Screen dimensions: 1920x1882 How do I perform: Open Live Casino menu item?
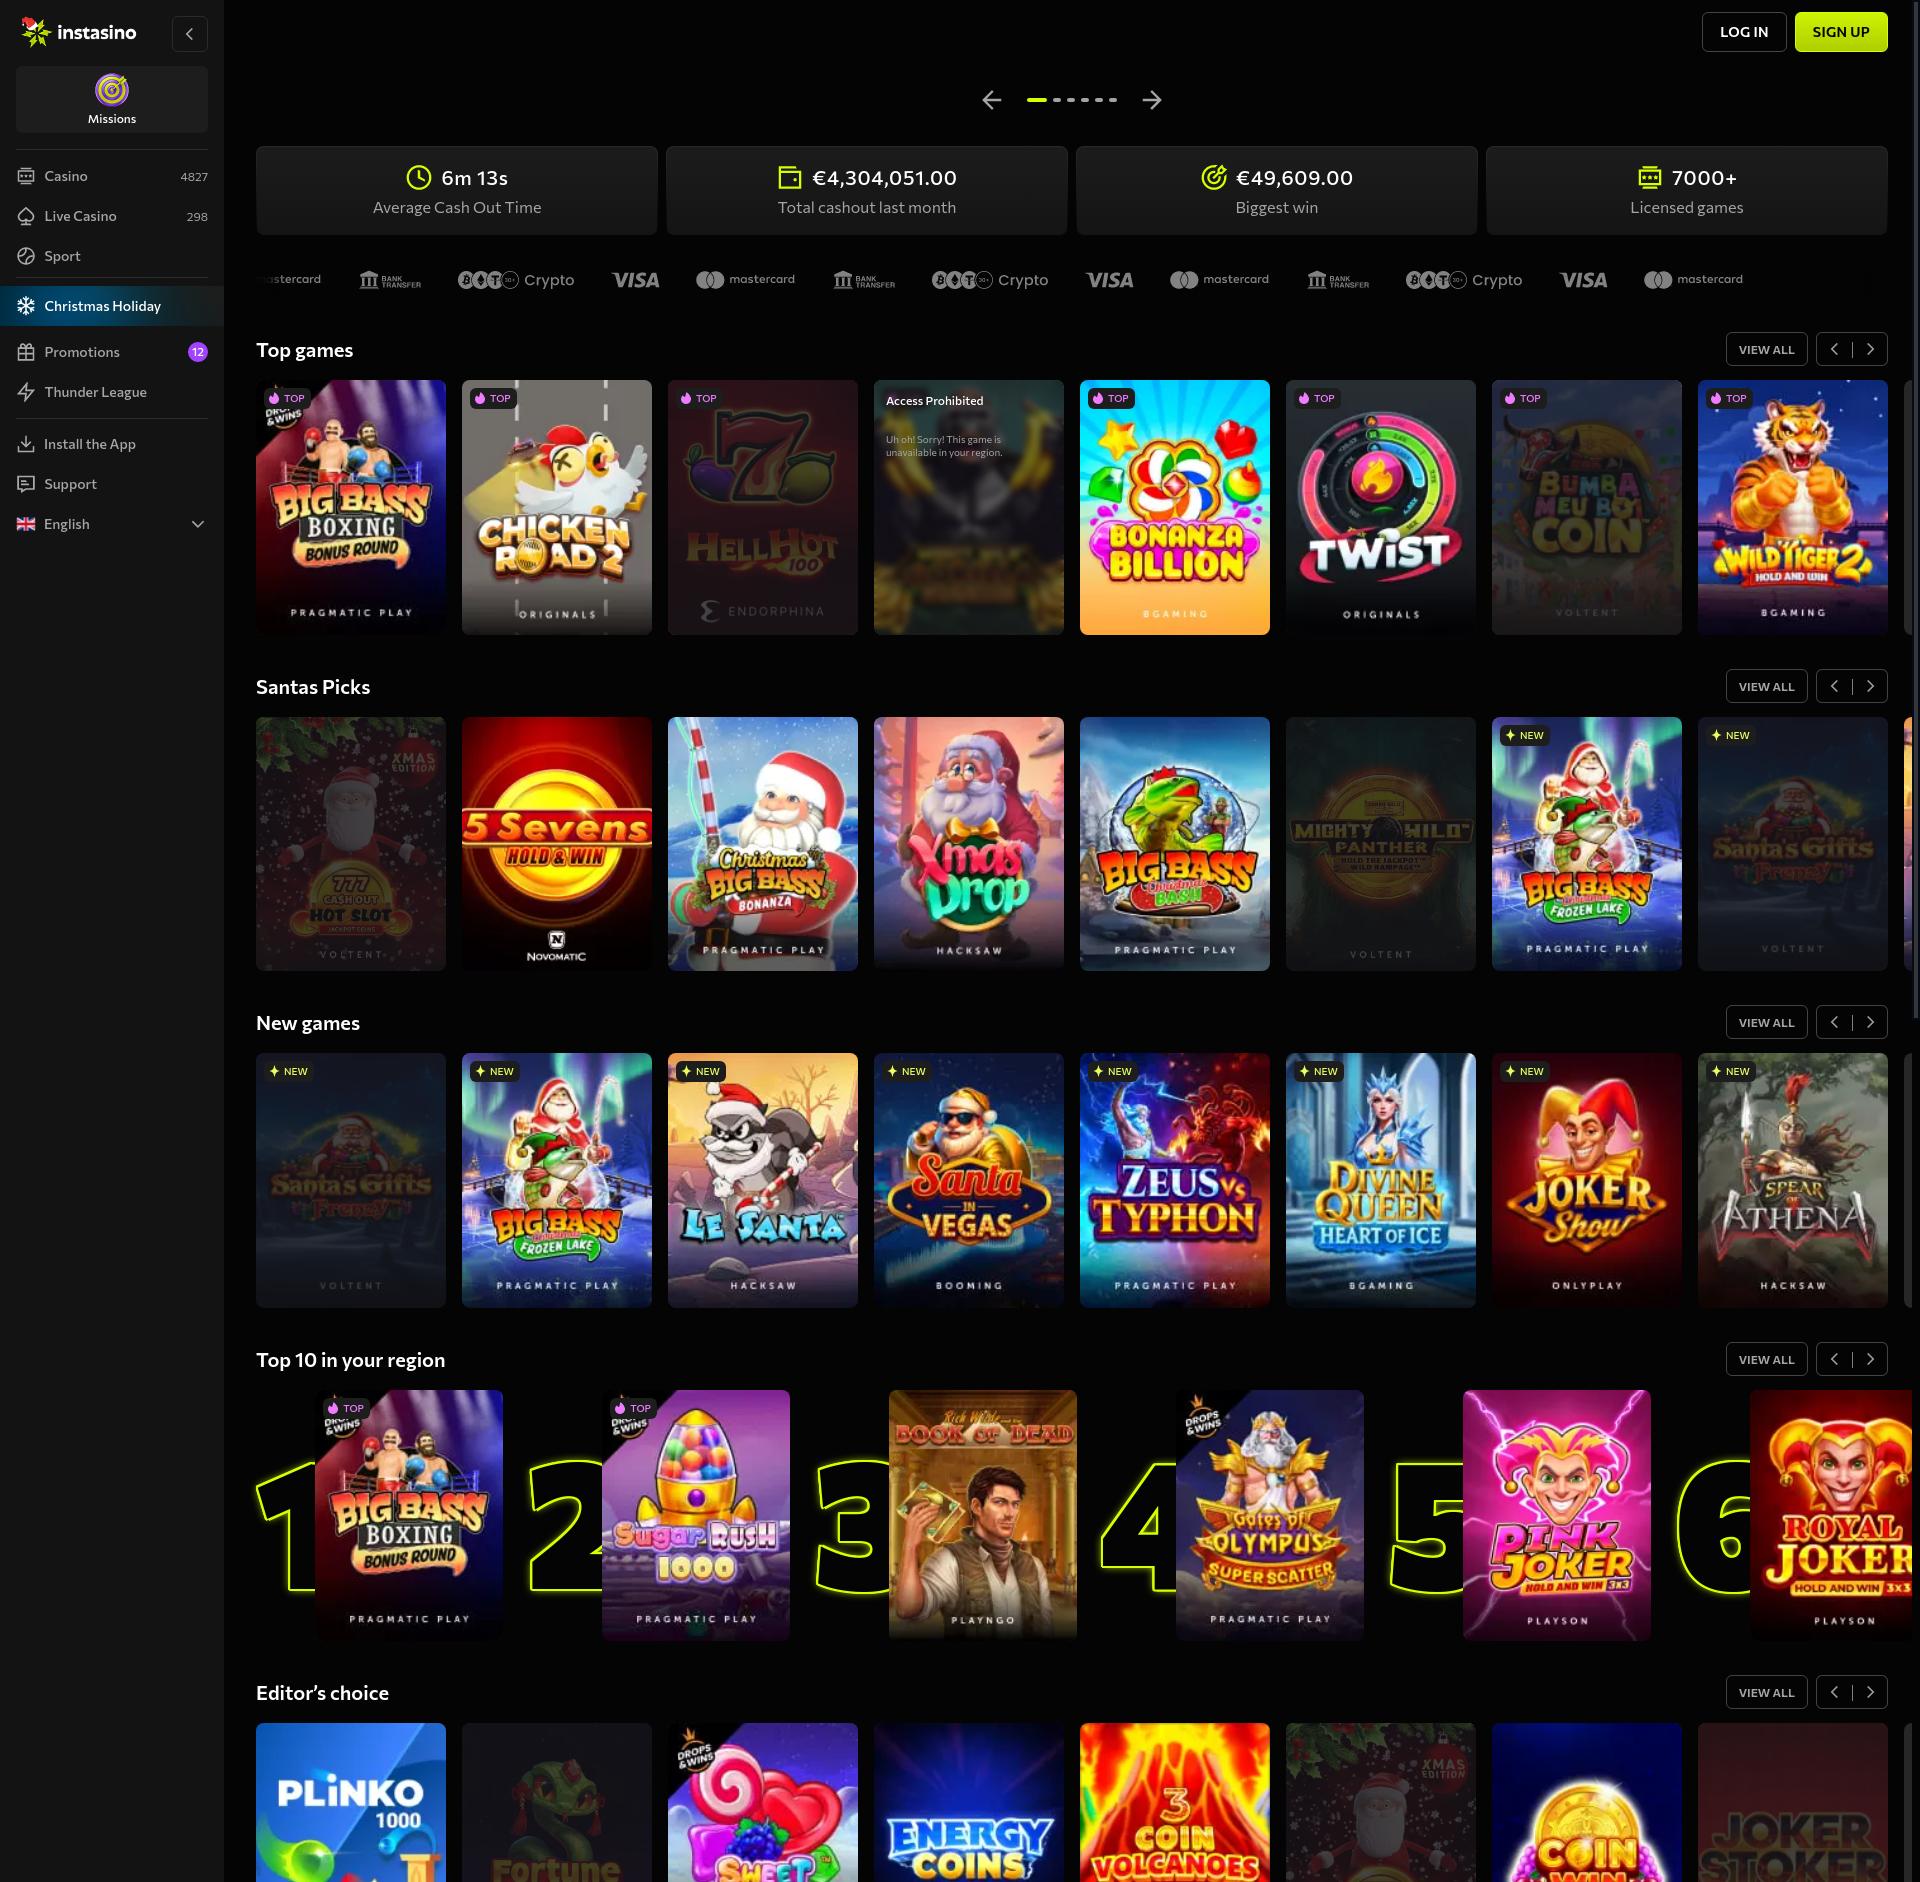80,216
